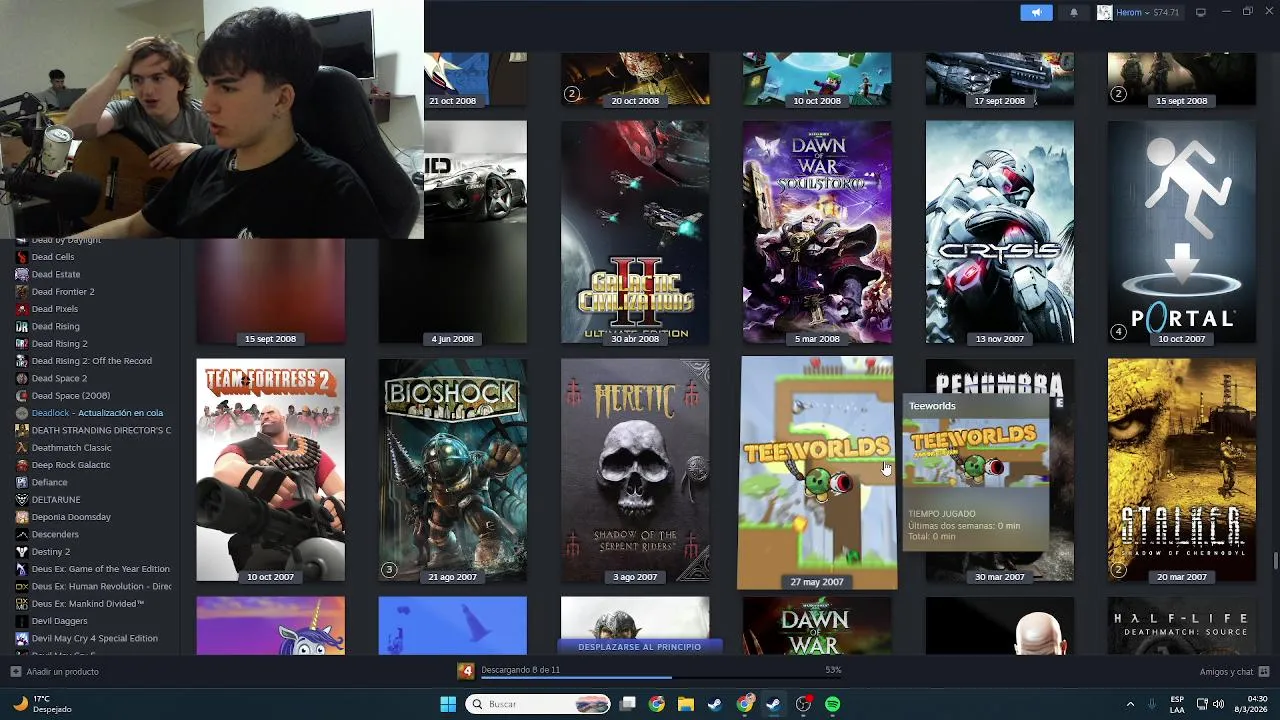Select Deathmatch Classic in the sidebar
Viewport: 1280px width, 720px height.
coord(71,448)
